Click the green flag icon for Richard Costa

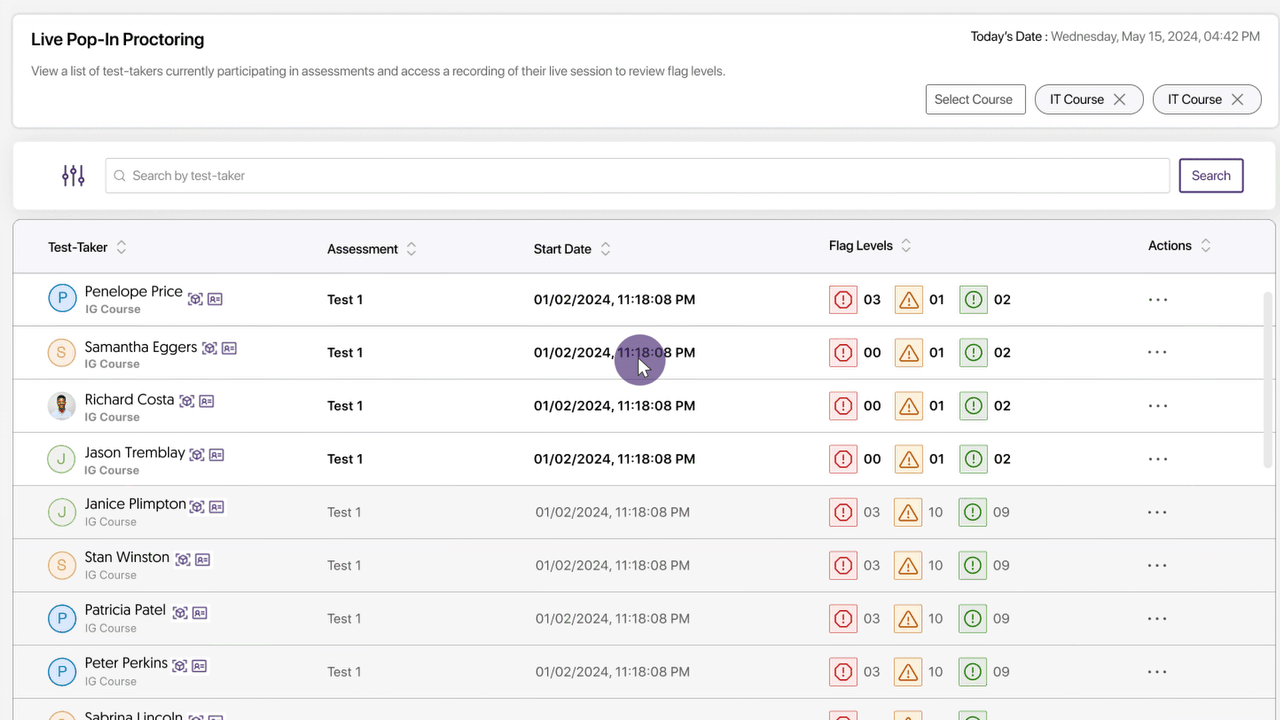coord(973,406)
